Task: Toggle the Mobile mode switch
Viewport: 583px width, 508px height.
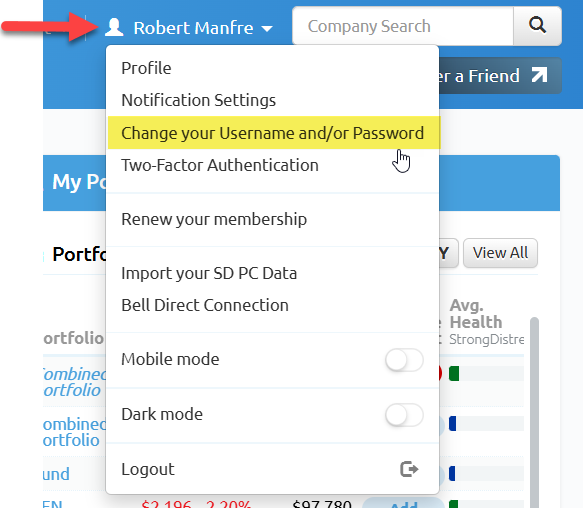Action: click(404, 360)
